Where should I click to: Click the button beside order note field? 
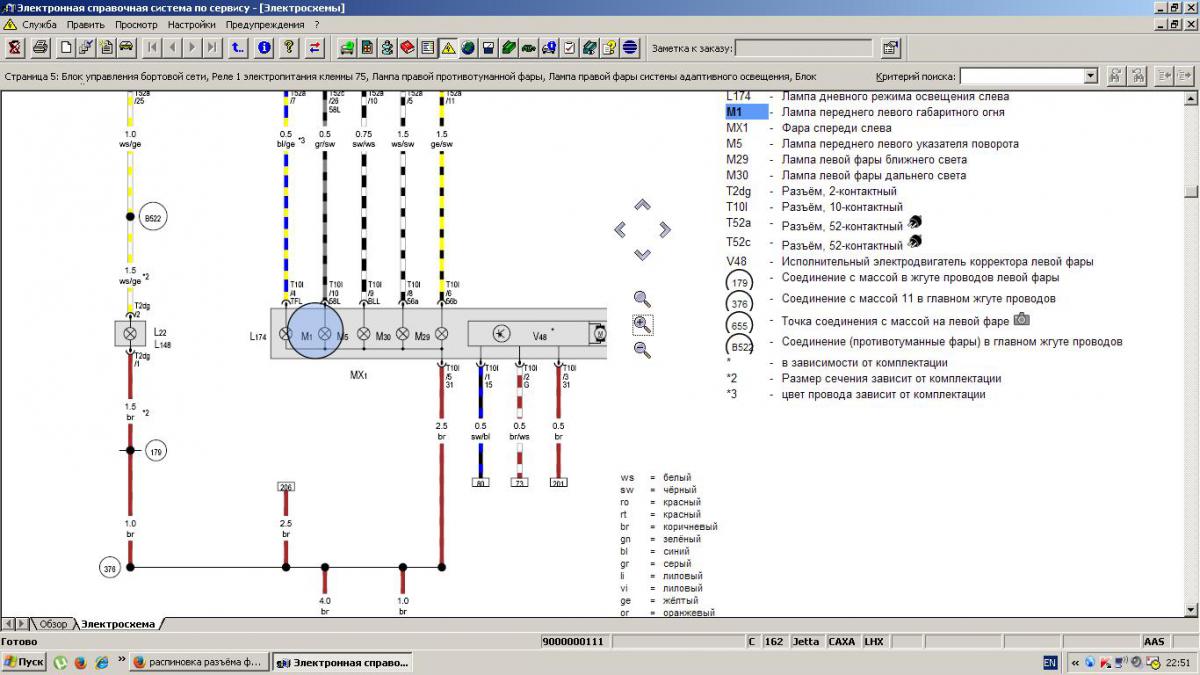point(890,47)
